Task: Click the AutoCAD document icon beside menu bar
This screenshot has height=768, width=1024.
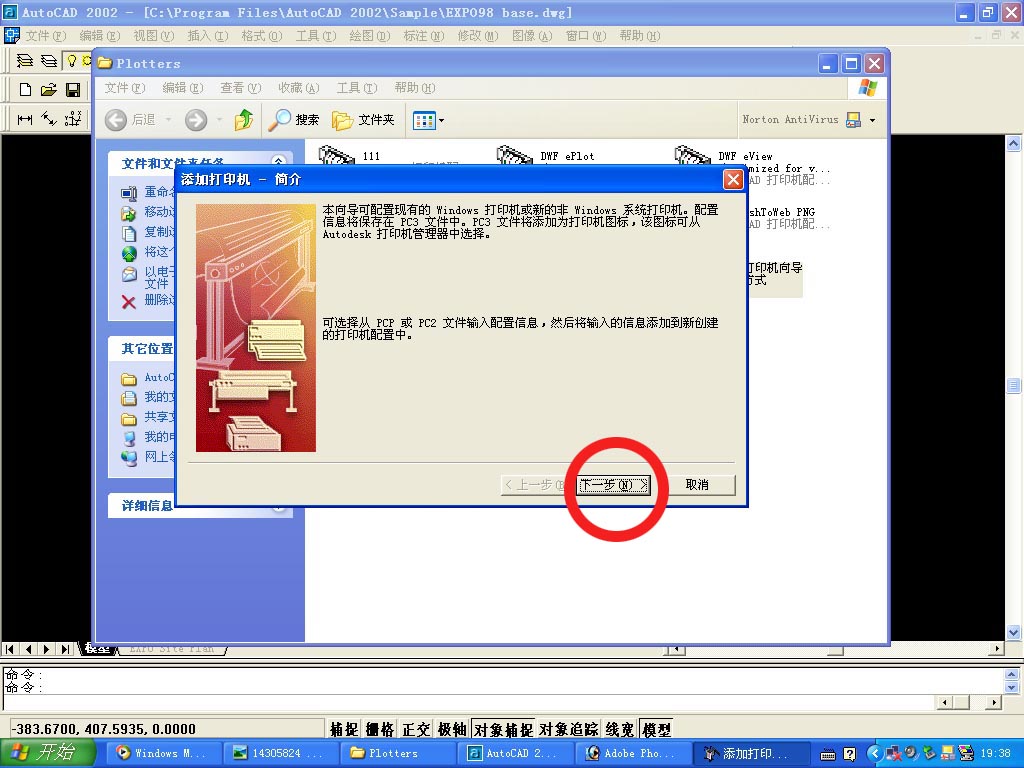Action: [12, 35]
